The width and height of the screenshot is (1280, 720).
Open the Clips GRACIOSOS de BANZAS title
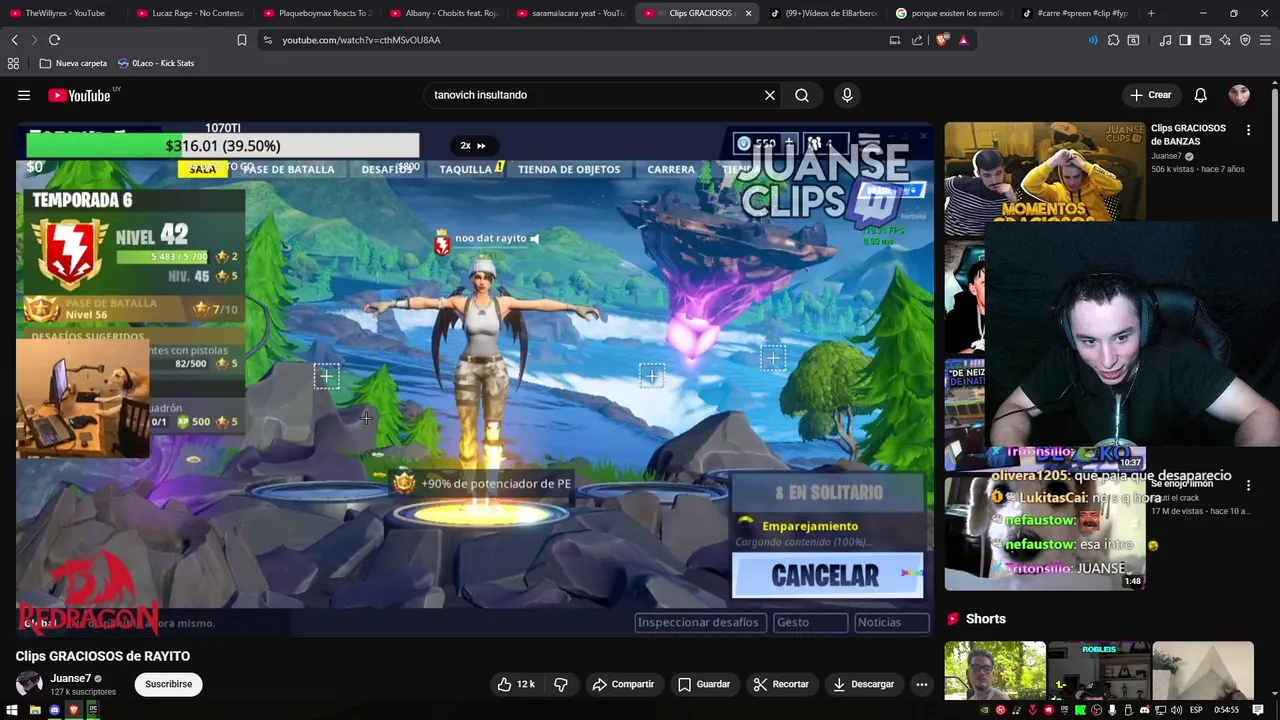click(1188, 134)
